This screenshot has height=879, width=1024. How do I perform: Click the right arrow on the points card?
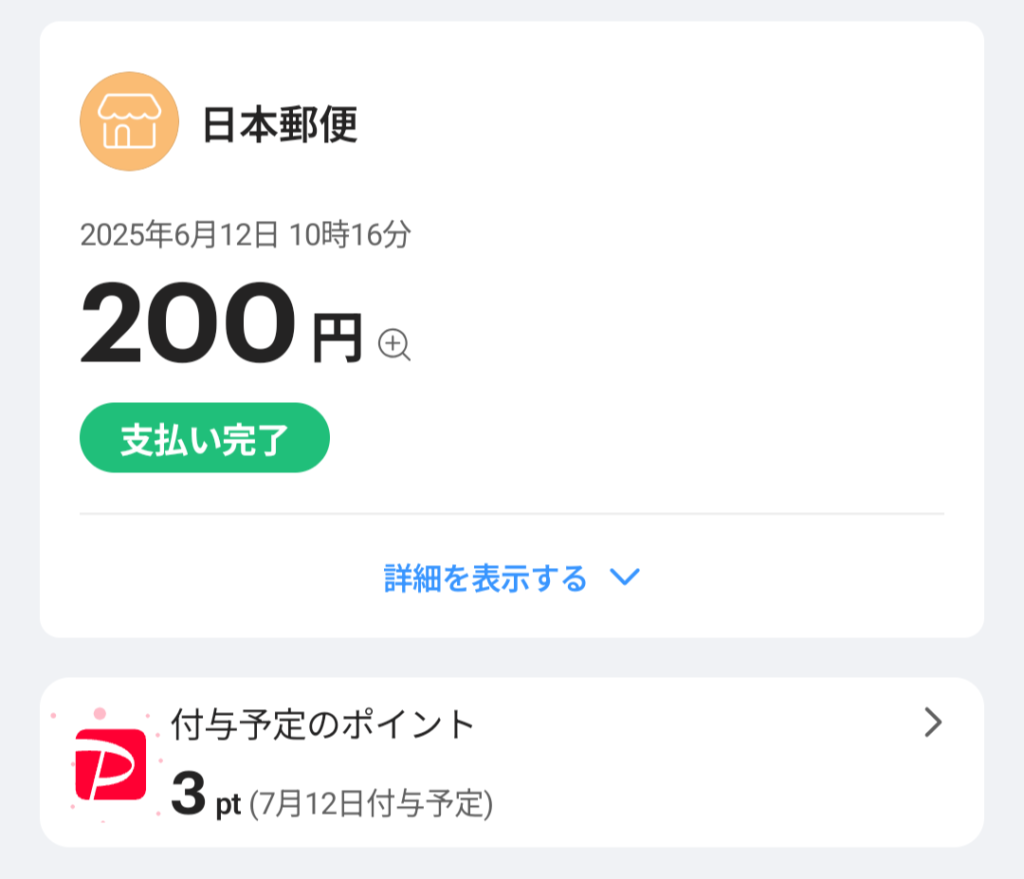(x=932, y=722)
